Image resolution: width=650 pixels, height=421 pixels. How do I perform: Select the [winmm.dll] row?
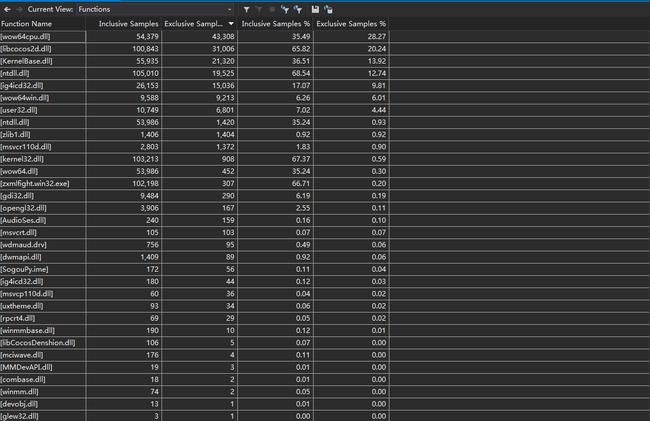[194, 392]
